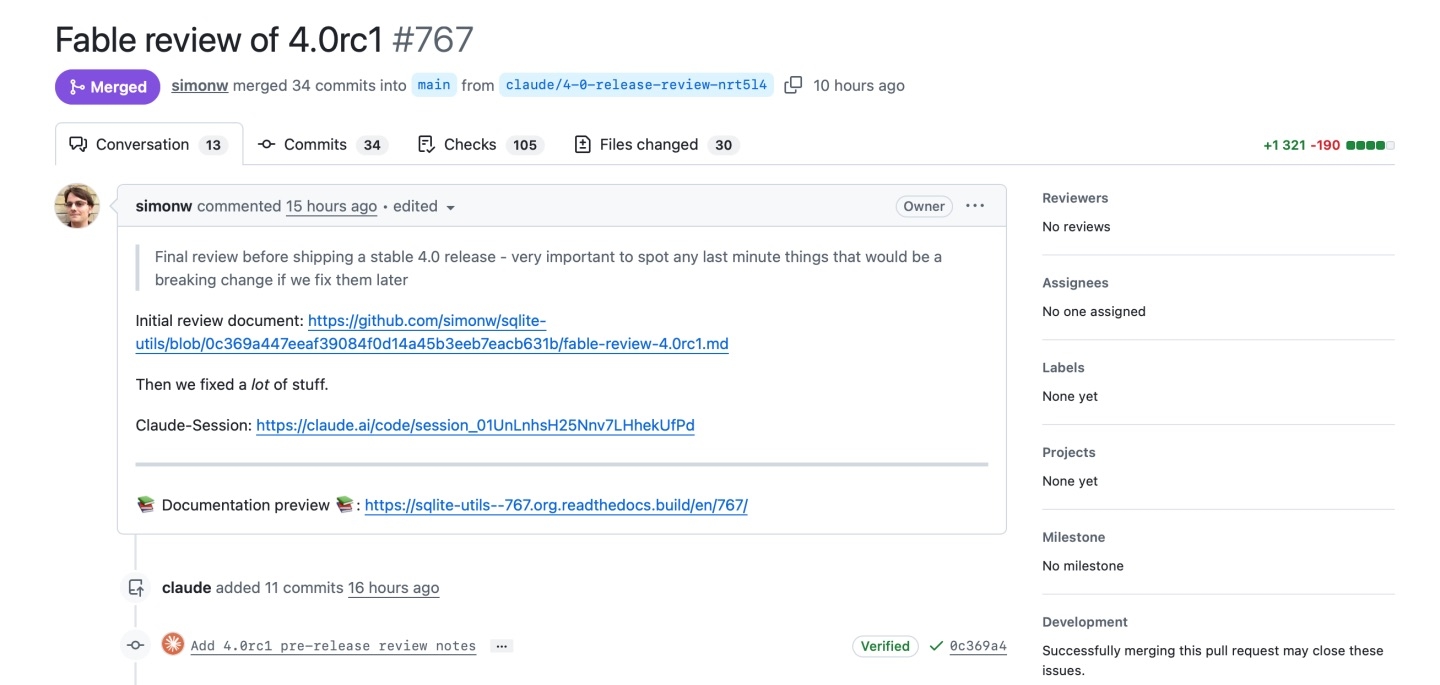Image resolution: width=1440 pixels, height=685 pixels.
Task: Open simonw profile link in merge header
Action: pos(200,86)
